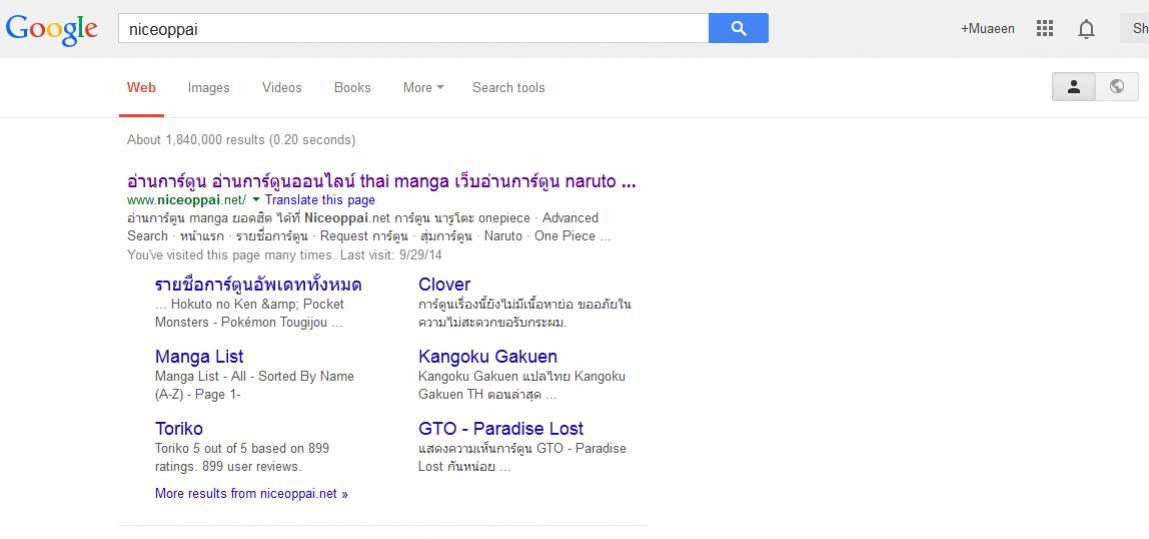Open the Kangoku Gakuen sitelink
This screenshot has height=539, width=1149.
pyautogui.click(x=488, y=357)
